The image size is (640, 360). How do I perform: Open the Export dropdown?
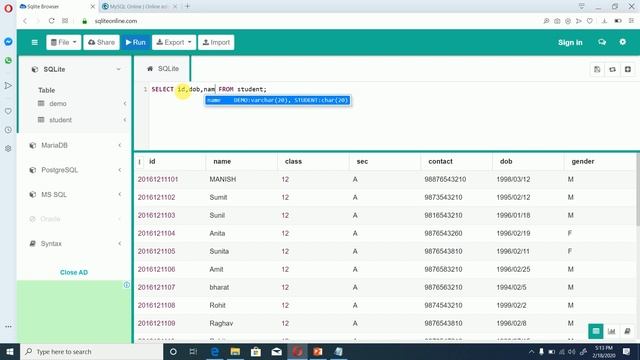(x=174, y=42)
